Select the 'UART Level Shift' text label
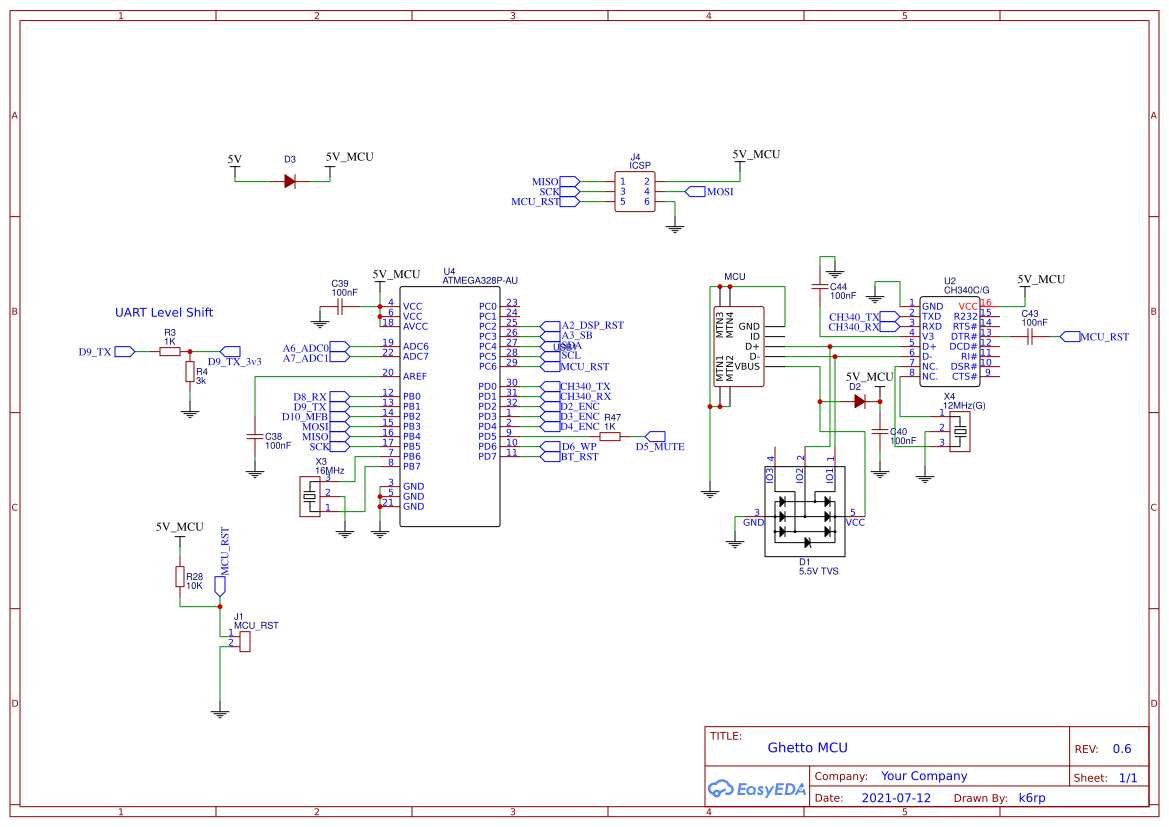 [x=164, y=312]
